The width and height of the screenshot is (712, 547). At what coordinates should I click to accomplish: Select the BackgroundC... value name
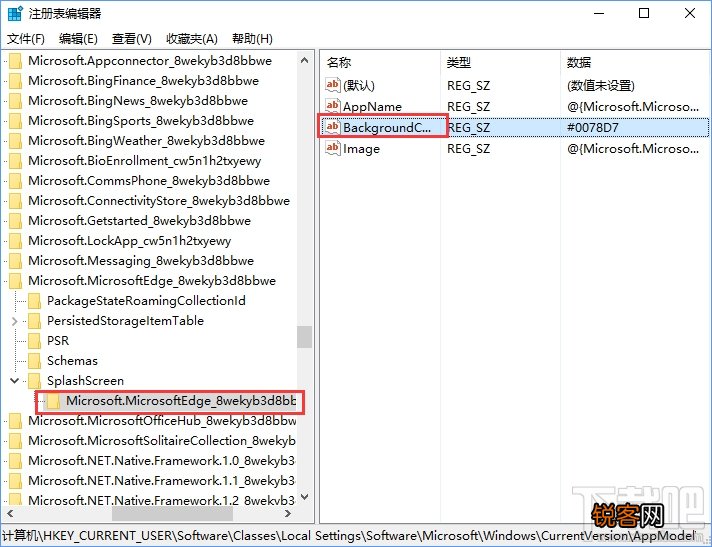(387, 128)
